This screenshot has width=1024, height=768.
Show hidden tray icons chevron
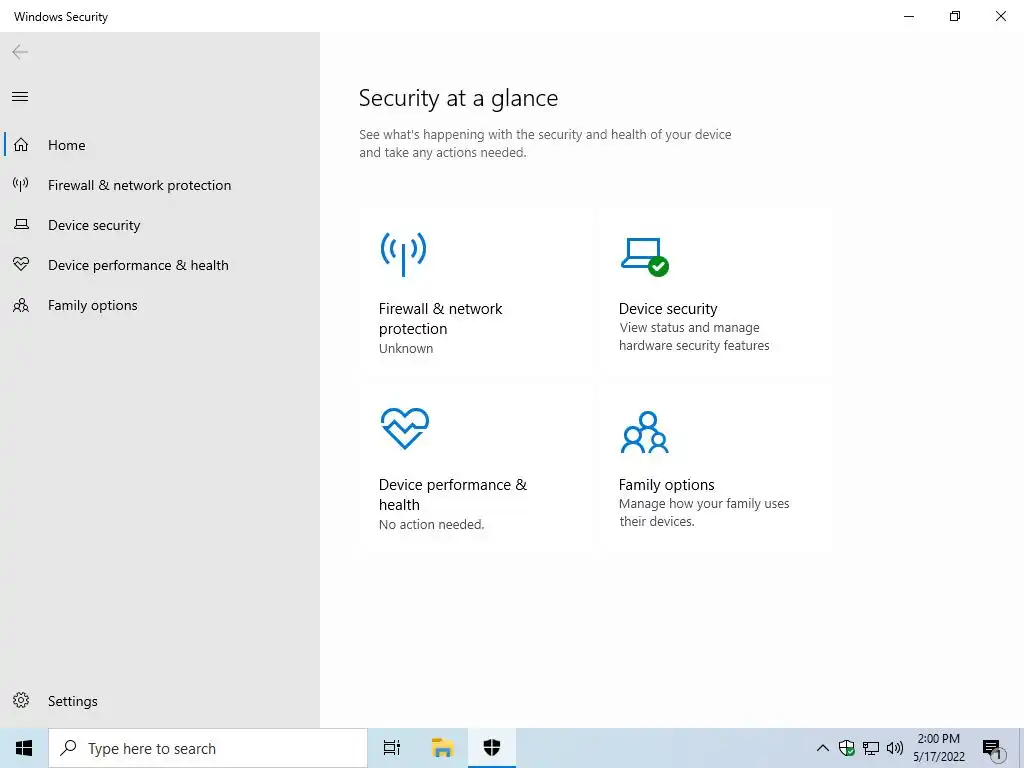823,748
